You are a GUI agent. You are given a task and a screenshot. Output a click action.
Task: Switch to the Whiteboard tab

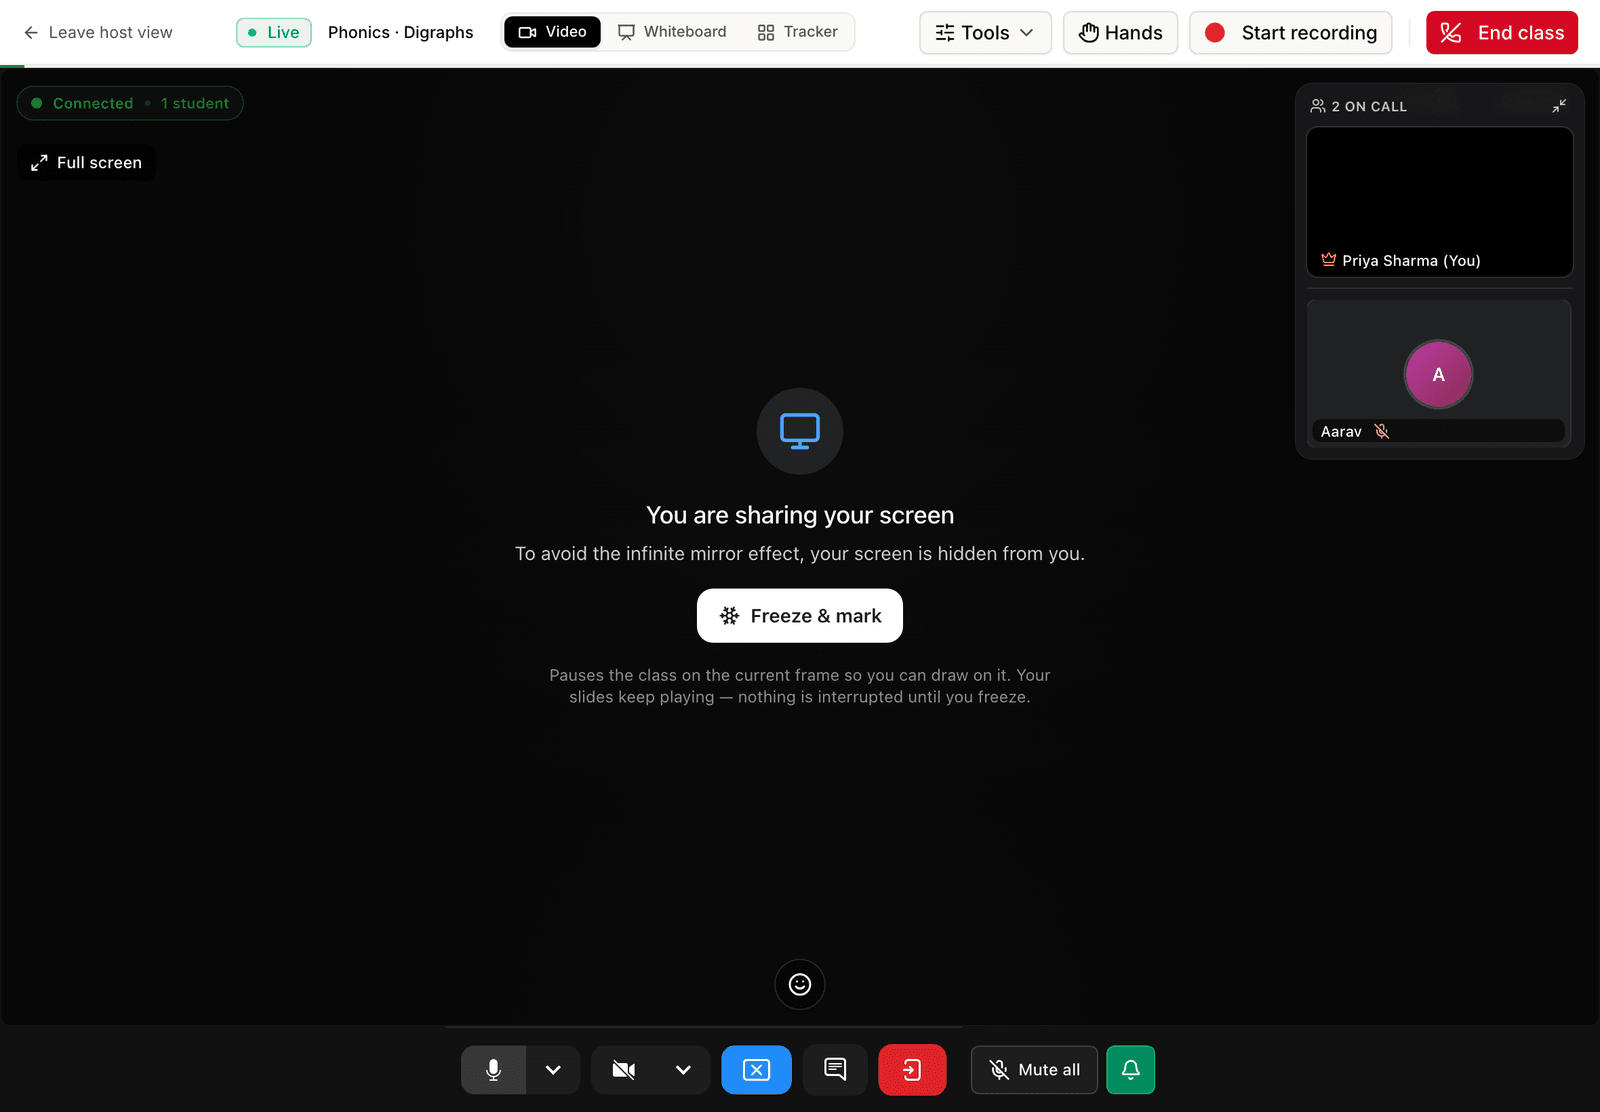[672, 32]
